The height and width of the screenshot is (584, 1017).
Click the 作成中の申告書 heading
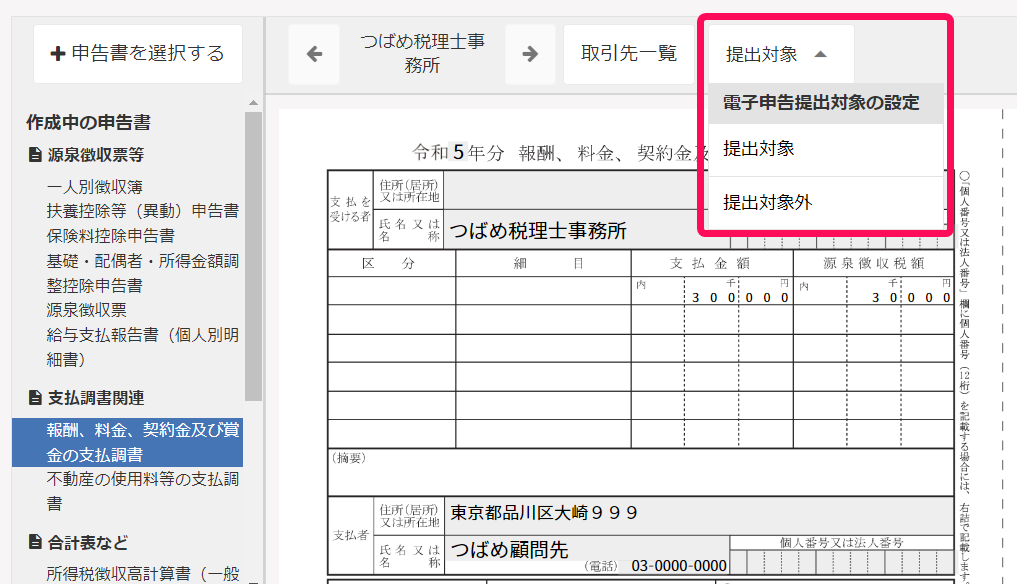88,122
